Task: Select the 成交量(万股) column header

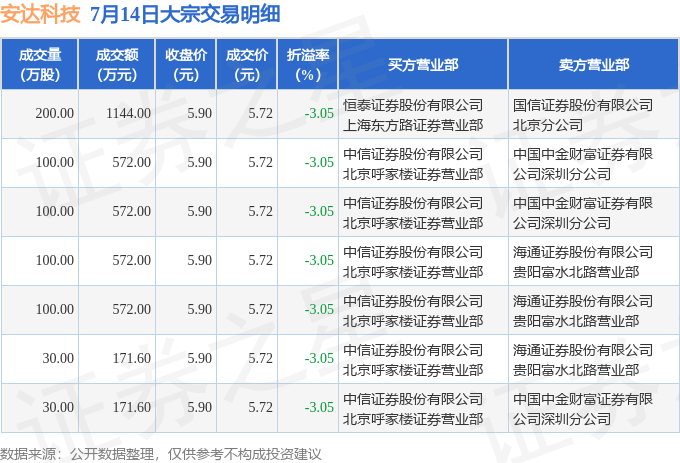Action: (40, 65)
